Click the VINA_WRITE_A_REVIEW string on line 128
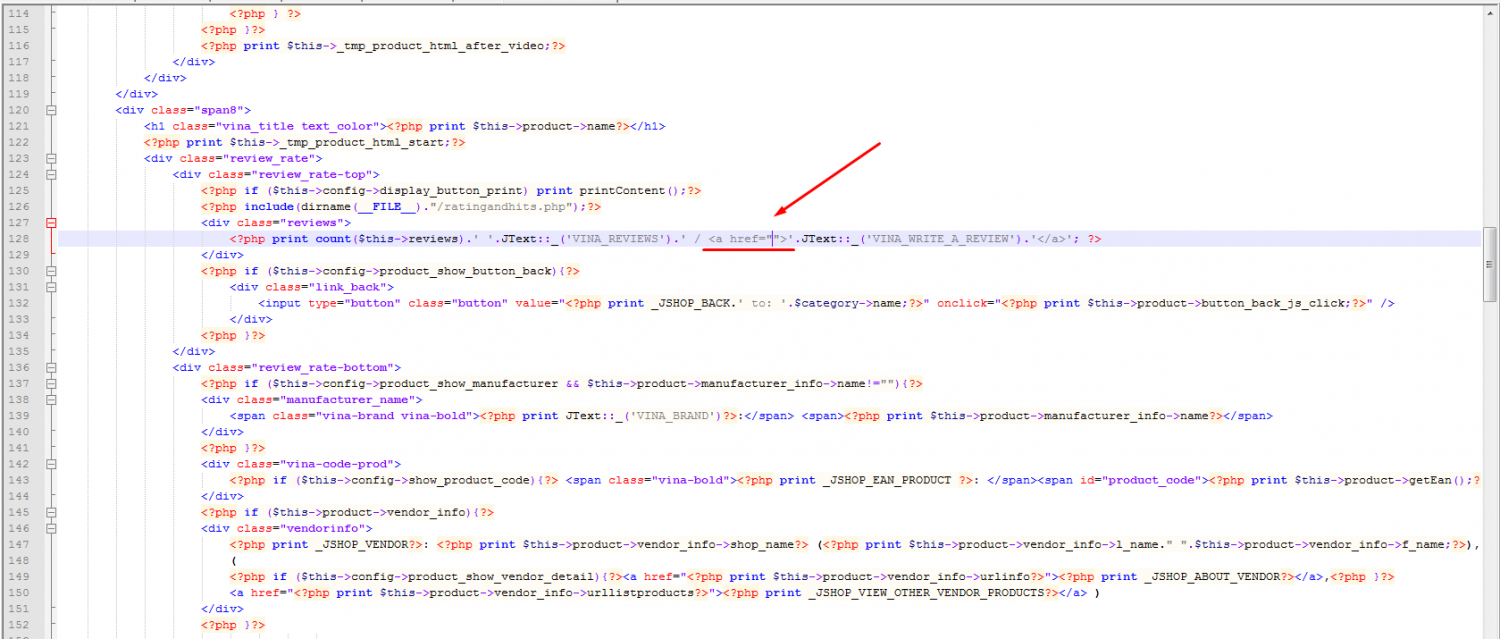The image size is (1500, 639). point(940,239)
